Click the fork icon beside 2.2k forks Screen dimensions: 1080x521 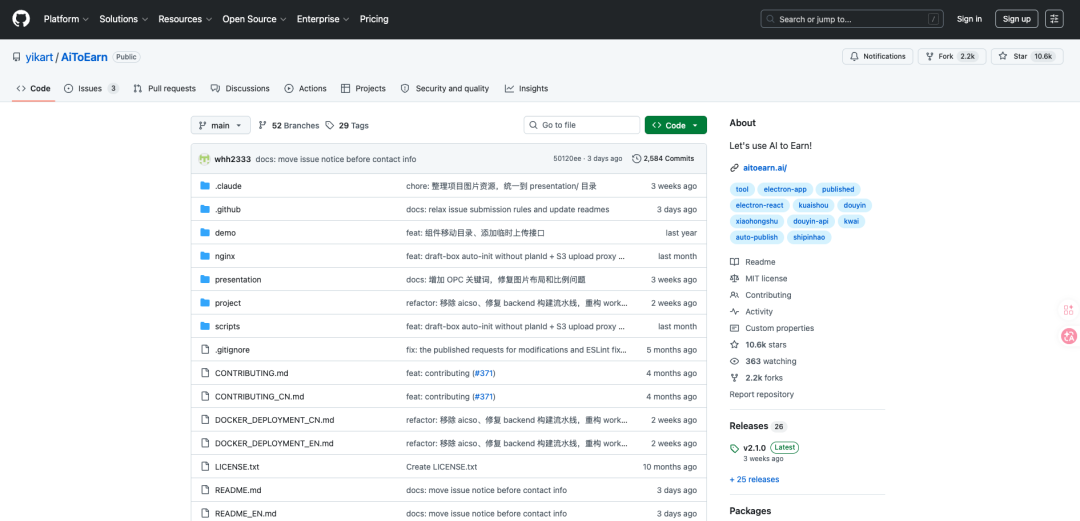[734, 378]
